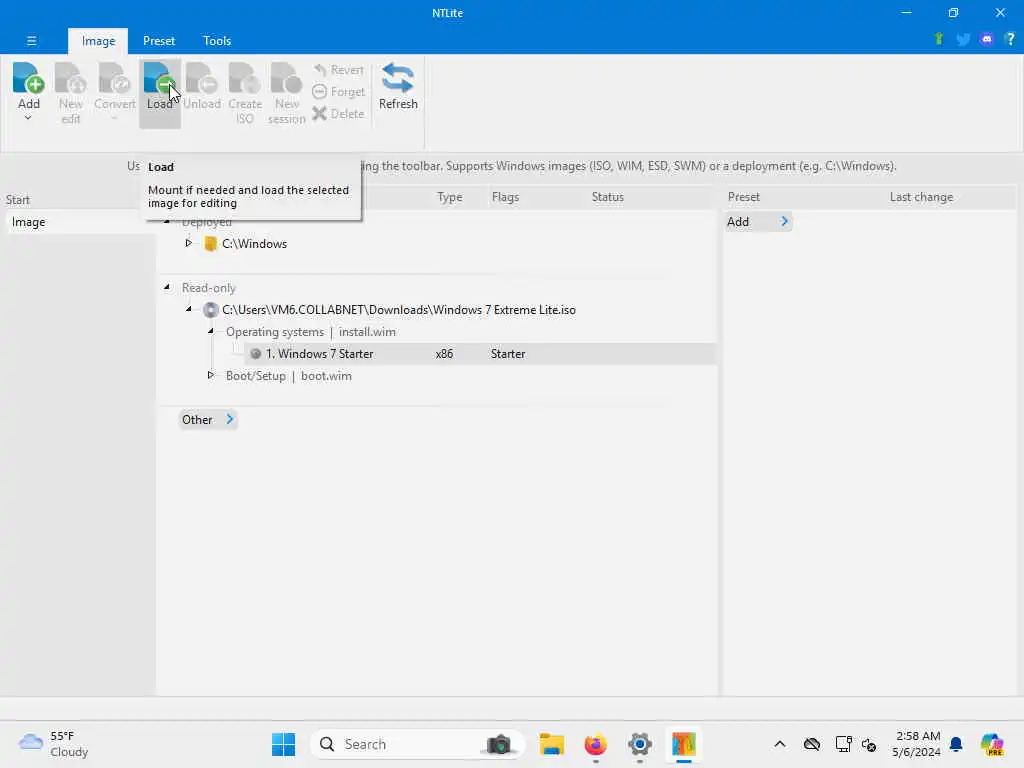The height and width of the screenshot is (768, 1024).
Task: Click the notification bell icon
Action: (956, 744)
